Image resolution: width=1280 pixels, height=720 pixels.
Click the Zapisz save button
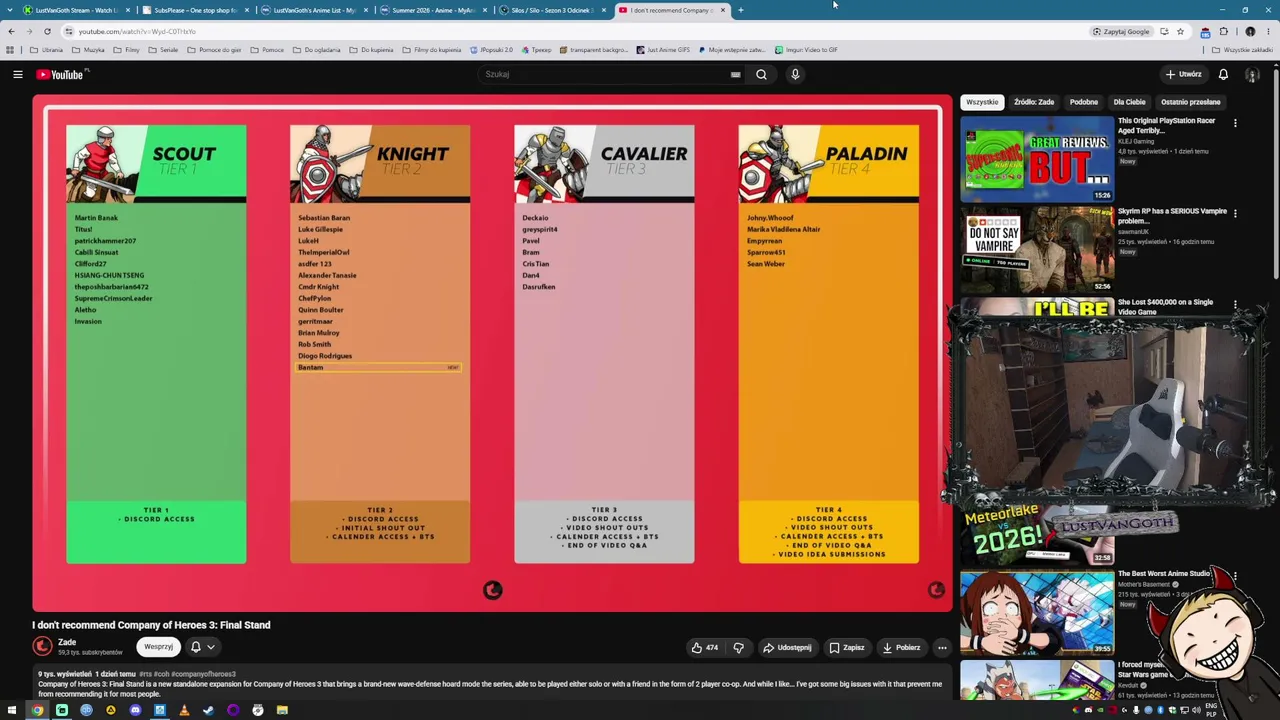[x=846, y=647]
